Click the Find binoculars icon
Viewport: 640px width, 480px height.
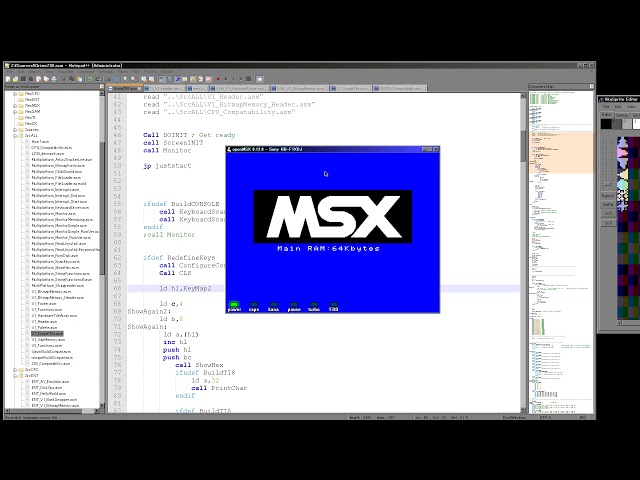(108, 79)
